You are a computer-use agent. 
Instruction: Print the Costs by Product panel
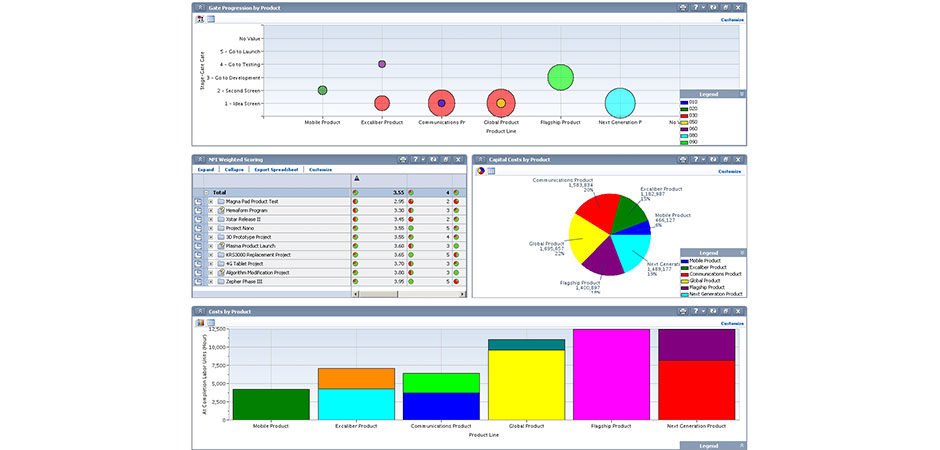point(682,311)
